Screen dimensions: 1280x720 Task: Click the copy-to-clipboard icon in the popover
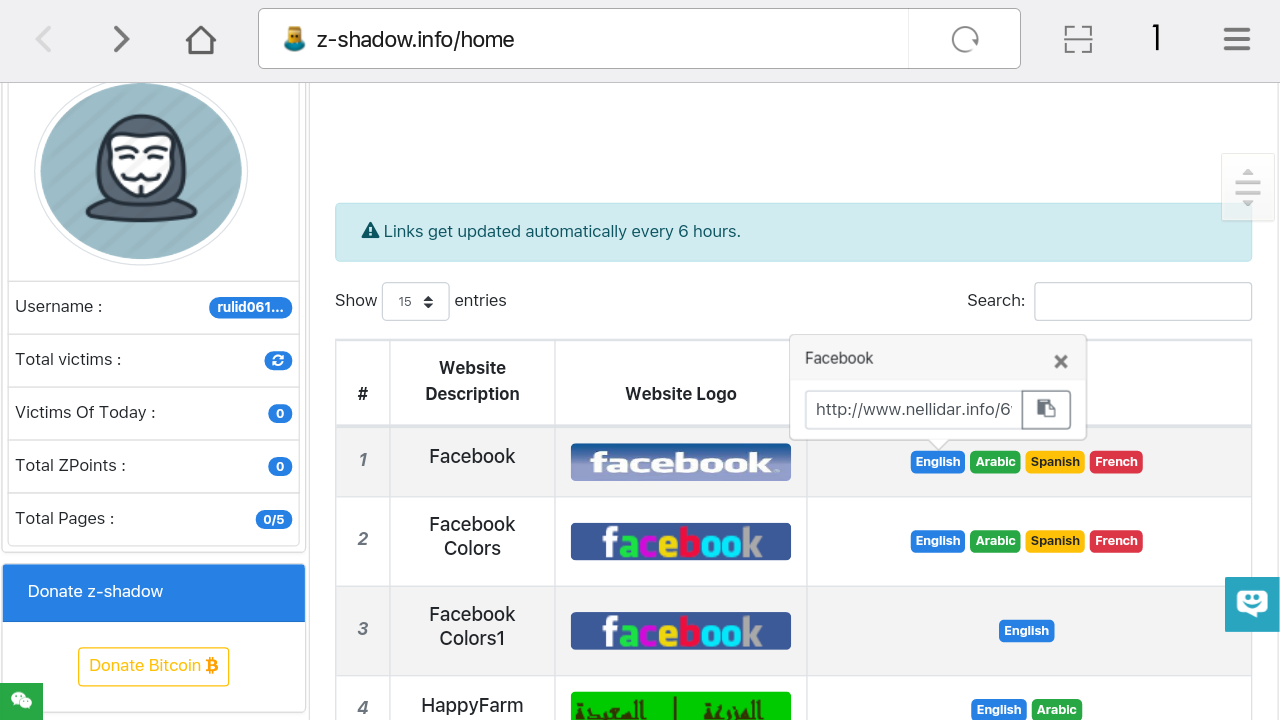[x=1046, y=410]
